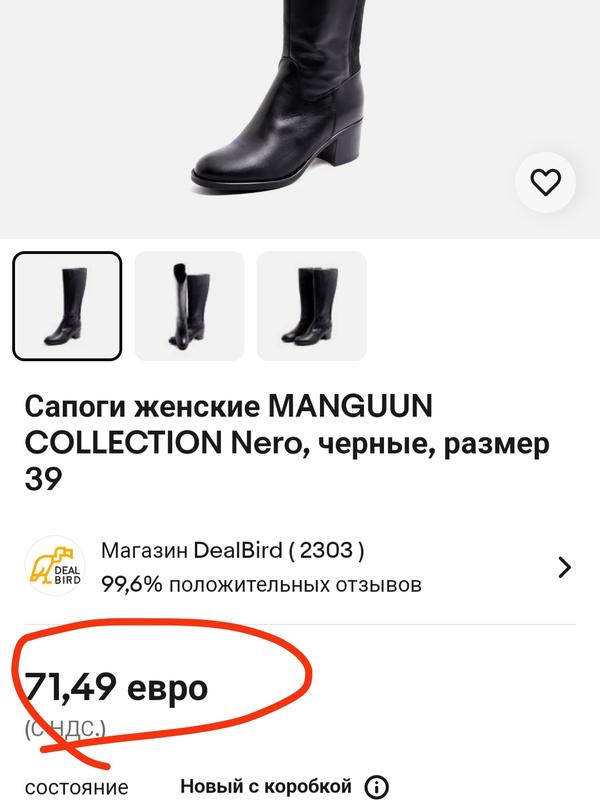View the third thumbnail showing both boots
The image size is (600, 800).
coord(311,306)
